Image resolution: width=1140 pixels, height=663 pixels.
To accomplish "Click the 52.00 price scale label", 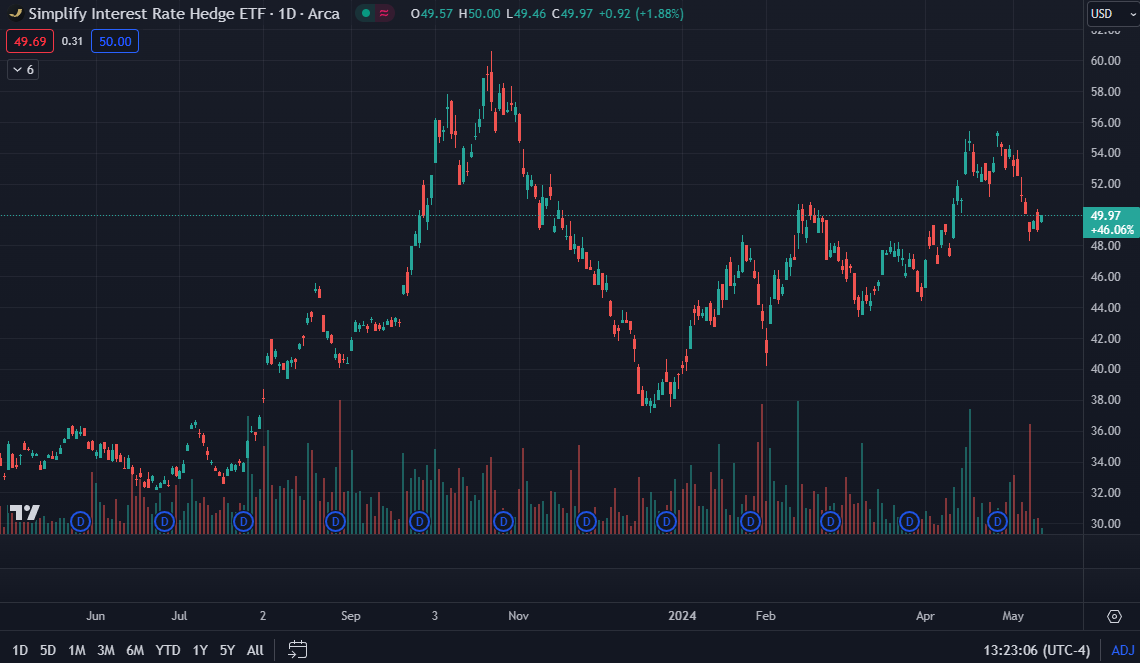I will point(1105,184).
